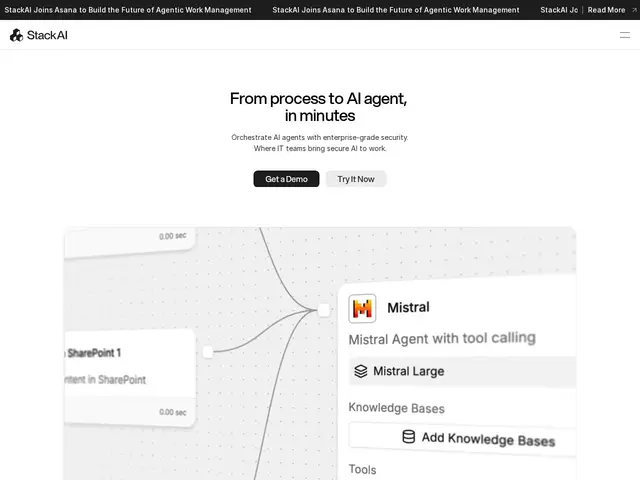Click the Mistral node title
This screenshot has height=480, width=640.
tap(408, 307)
